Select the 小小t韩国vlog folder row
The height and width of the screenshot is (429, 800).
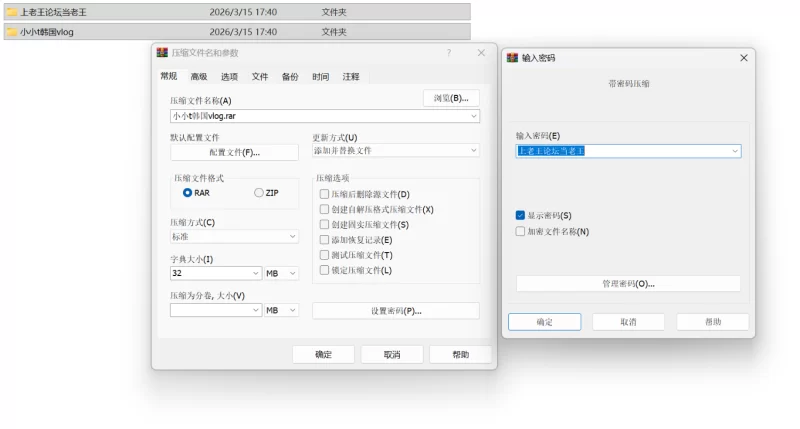(x=237, y=32)
